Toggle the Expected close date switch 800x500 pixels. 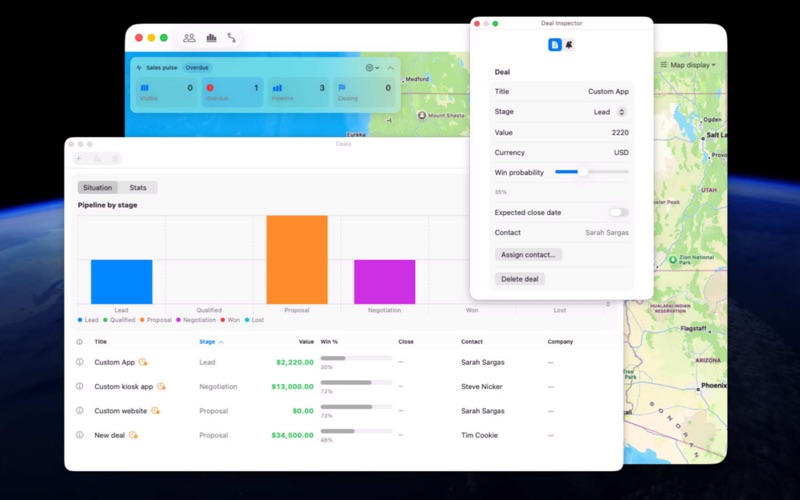click(x=618, y=212)
